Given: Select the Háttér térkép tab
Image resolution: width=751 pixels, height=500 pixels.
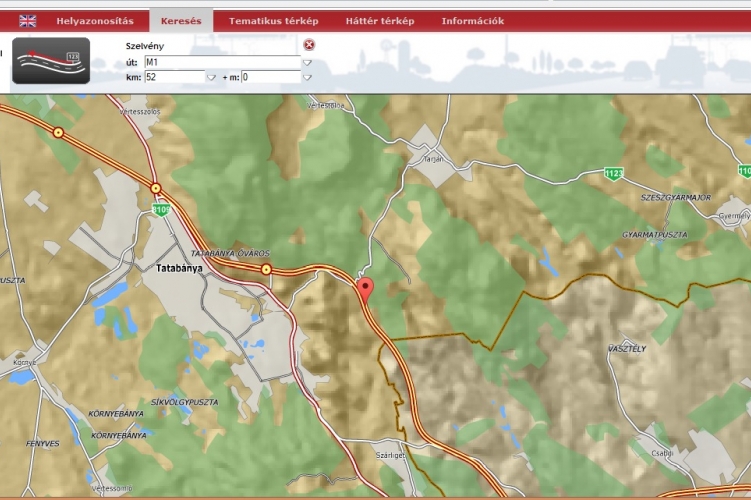Looking at the screenshot, I should coord(379,21).
